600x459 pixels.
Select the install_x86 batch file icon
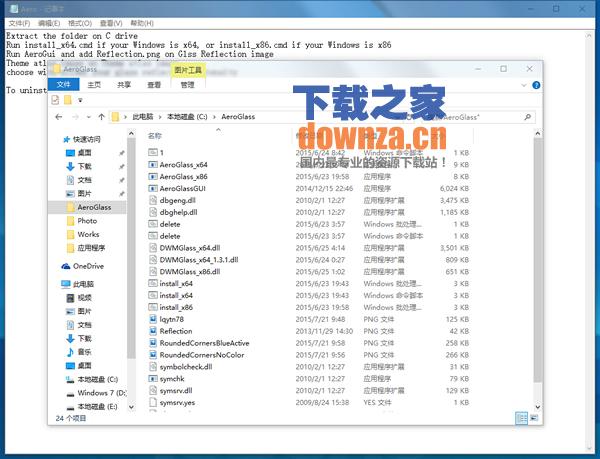(x=153, y=307)
